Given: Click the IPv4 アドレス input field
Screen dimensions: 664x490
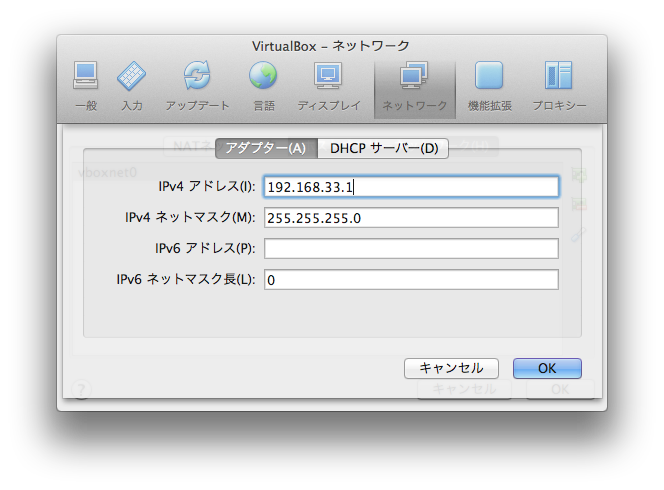Looking at the screenshot, I should click(x=411, y=187).
